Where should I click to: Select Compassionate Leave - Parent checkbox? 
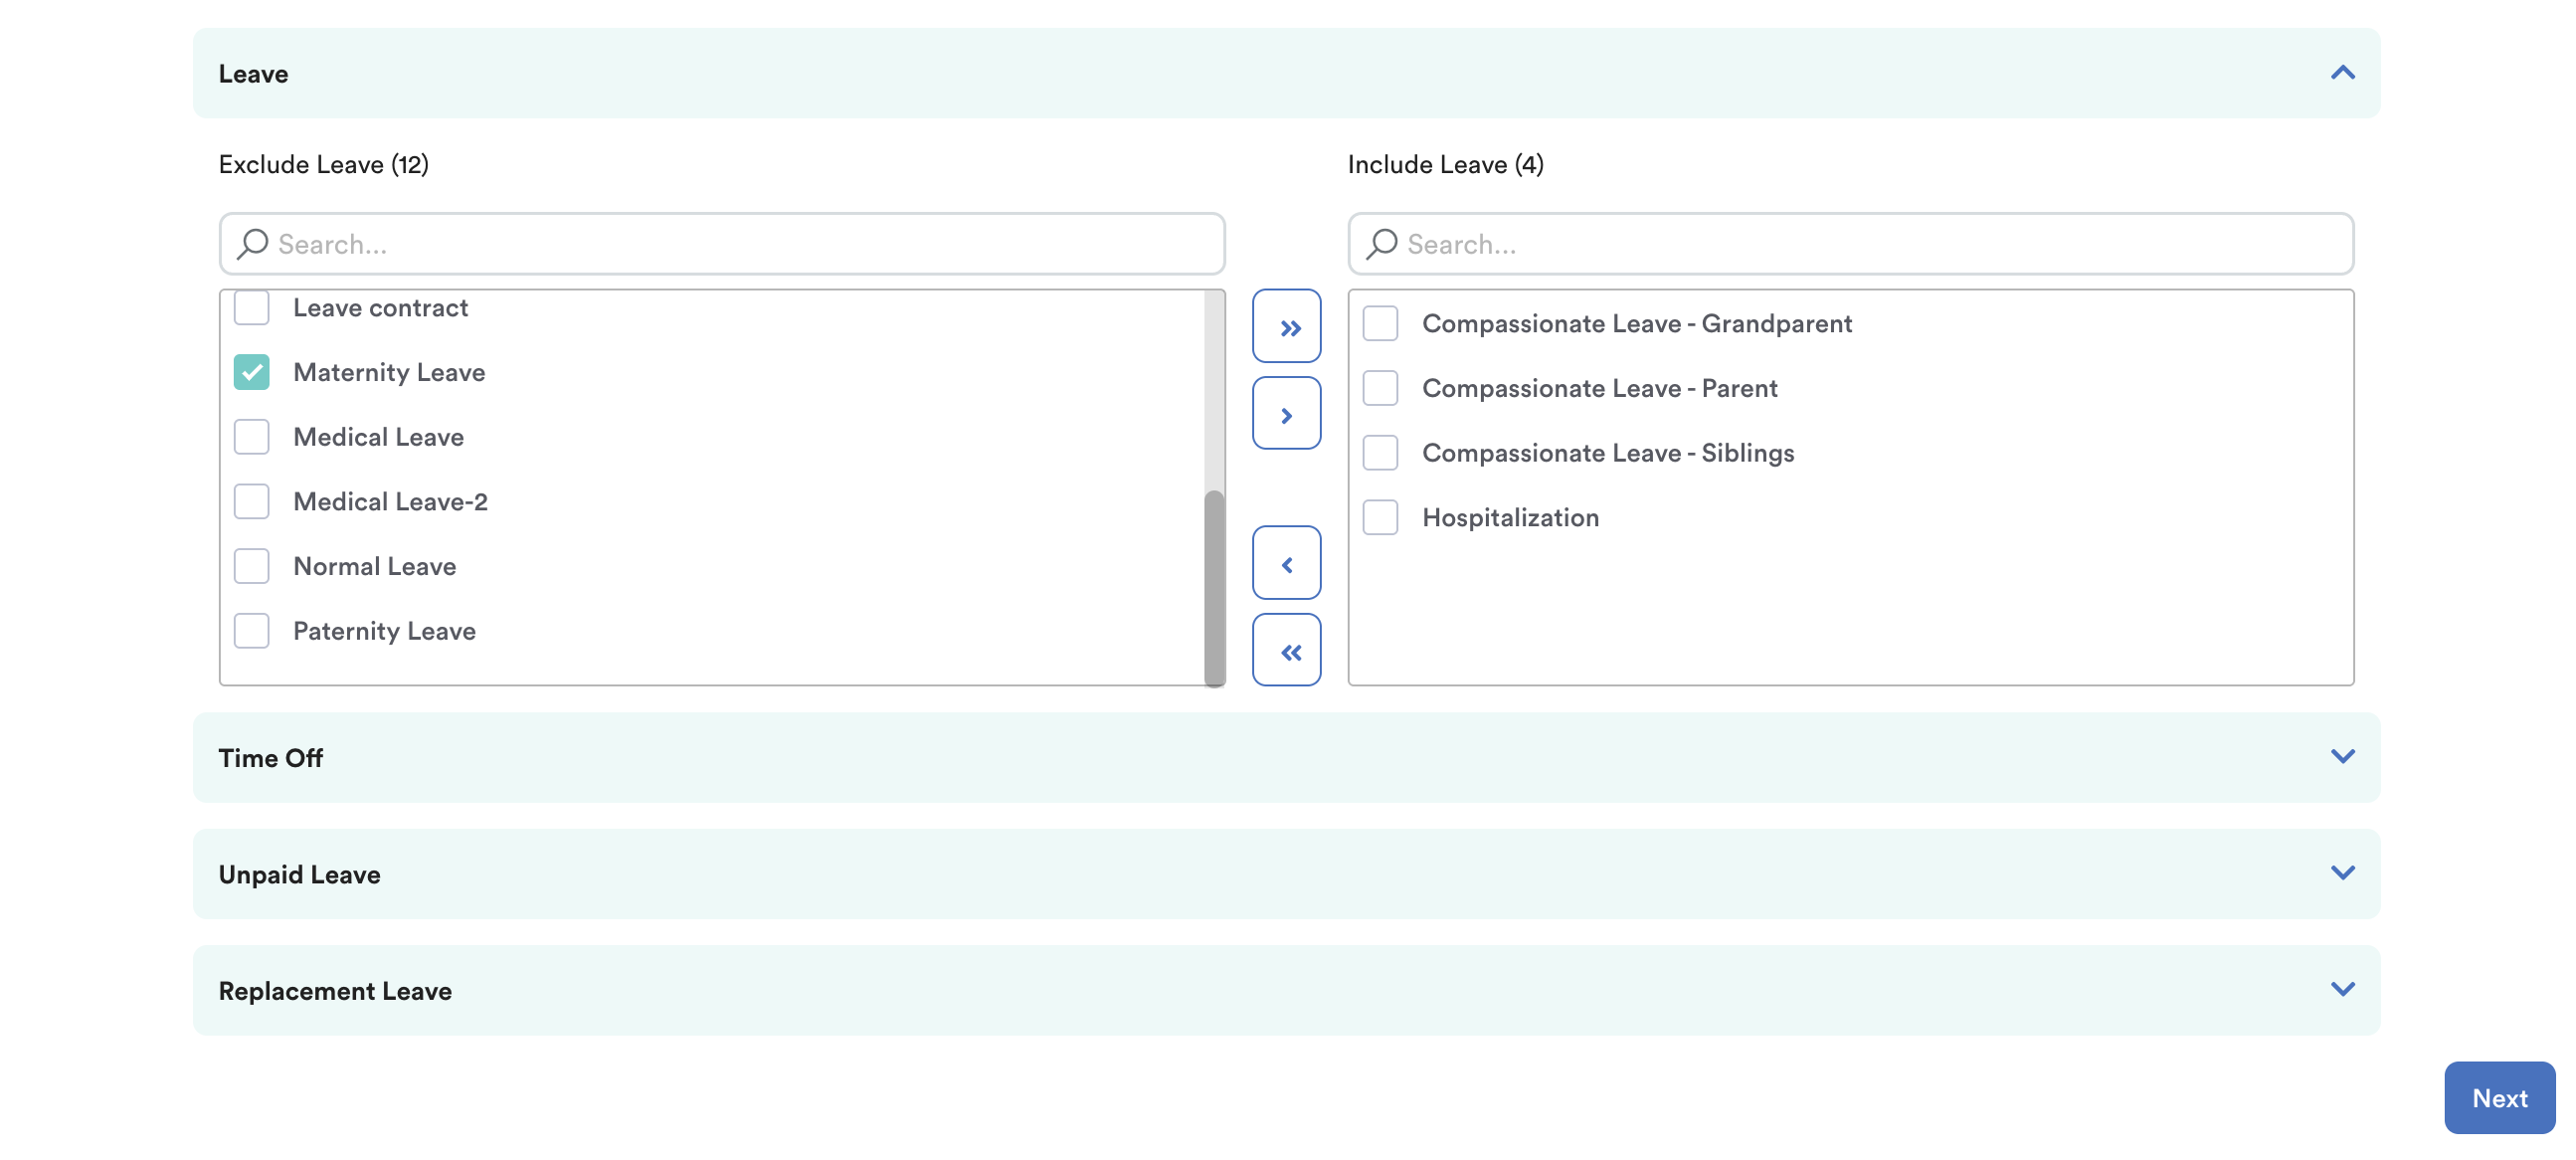coord(1380,388)
